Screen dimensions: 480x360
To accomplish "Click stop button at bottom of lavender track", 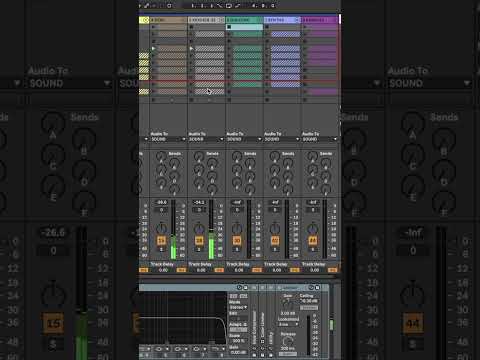I will pyautogui.click(x=267, y=100).
